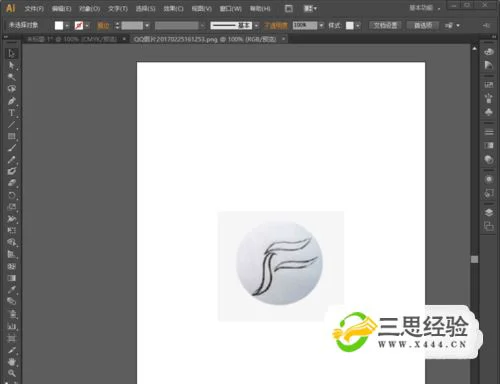Select the Blend tool

coord(12,301)
